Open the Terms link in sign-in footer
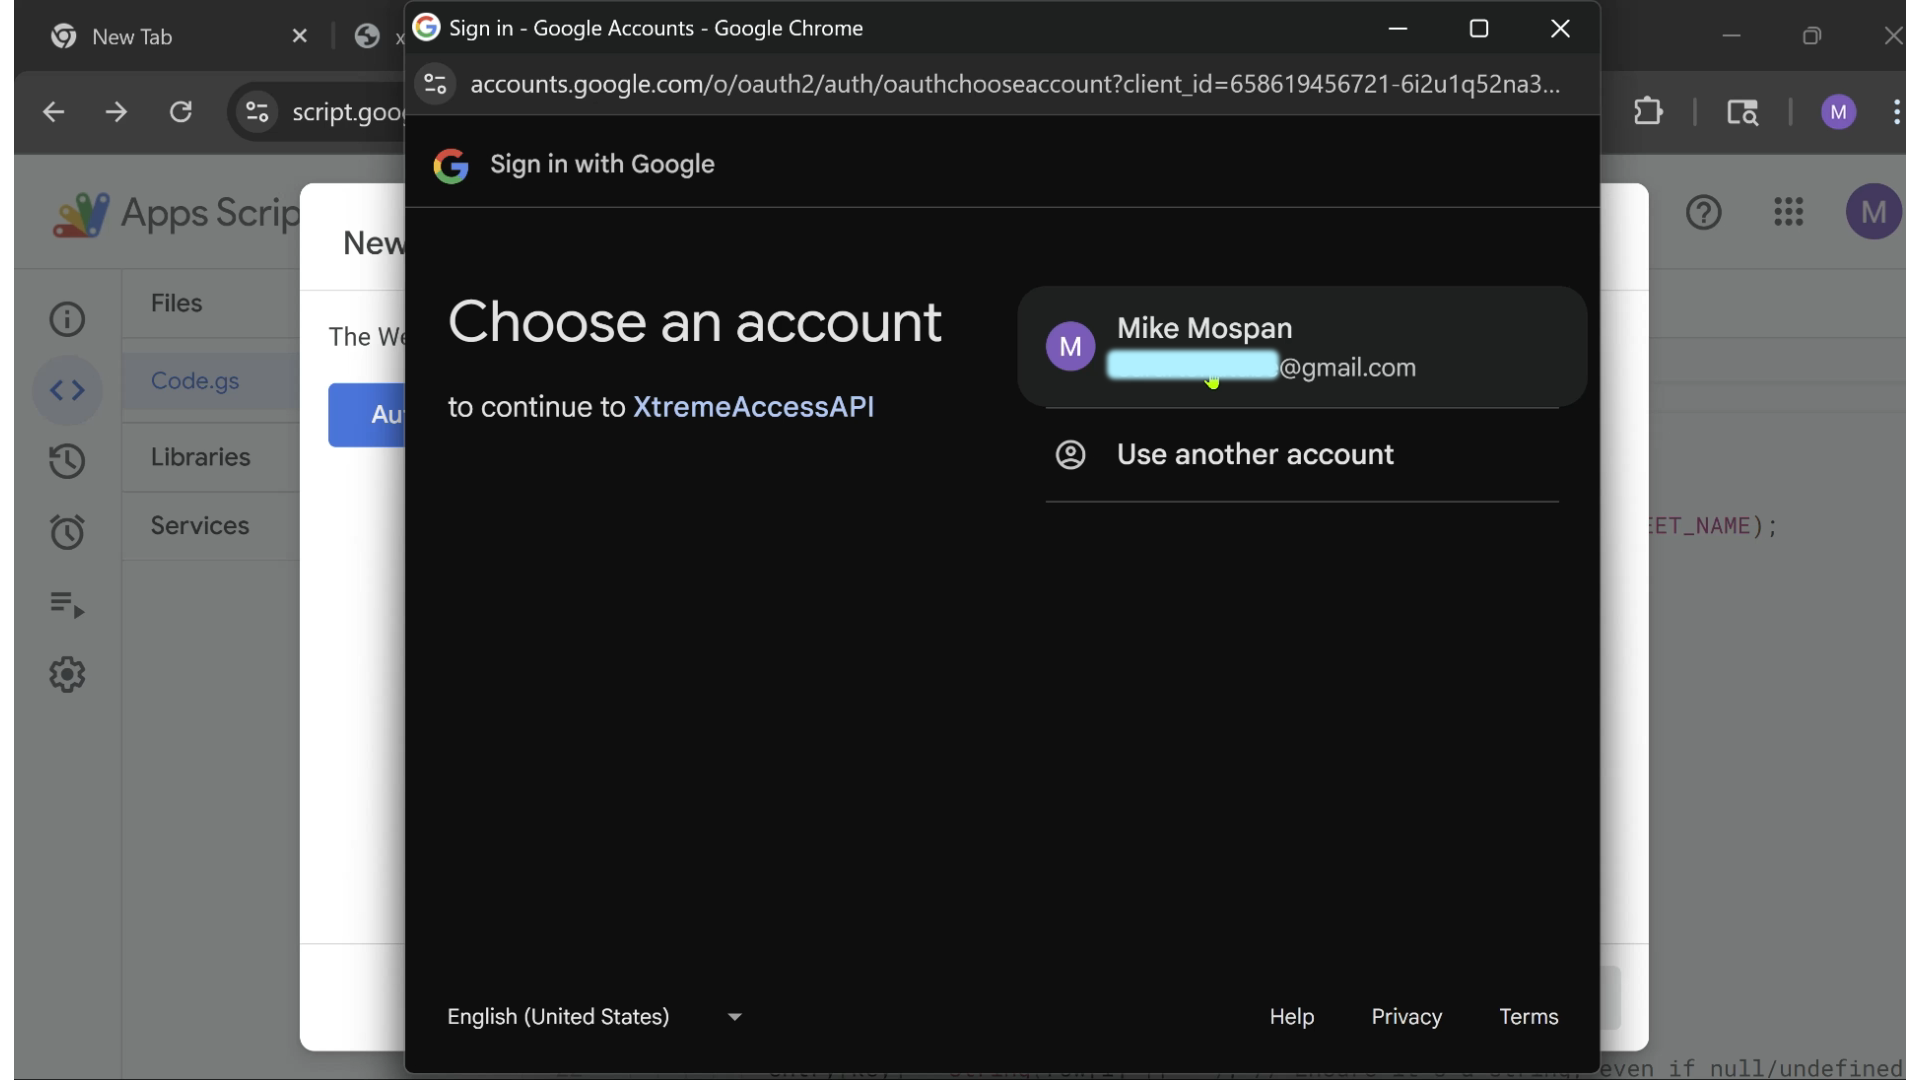Viewport: 1920px width, 1080px height. [1528, 1017]
